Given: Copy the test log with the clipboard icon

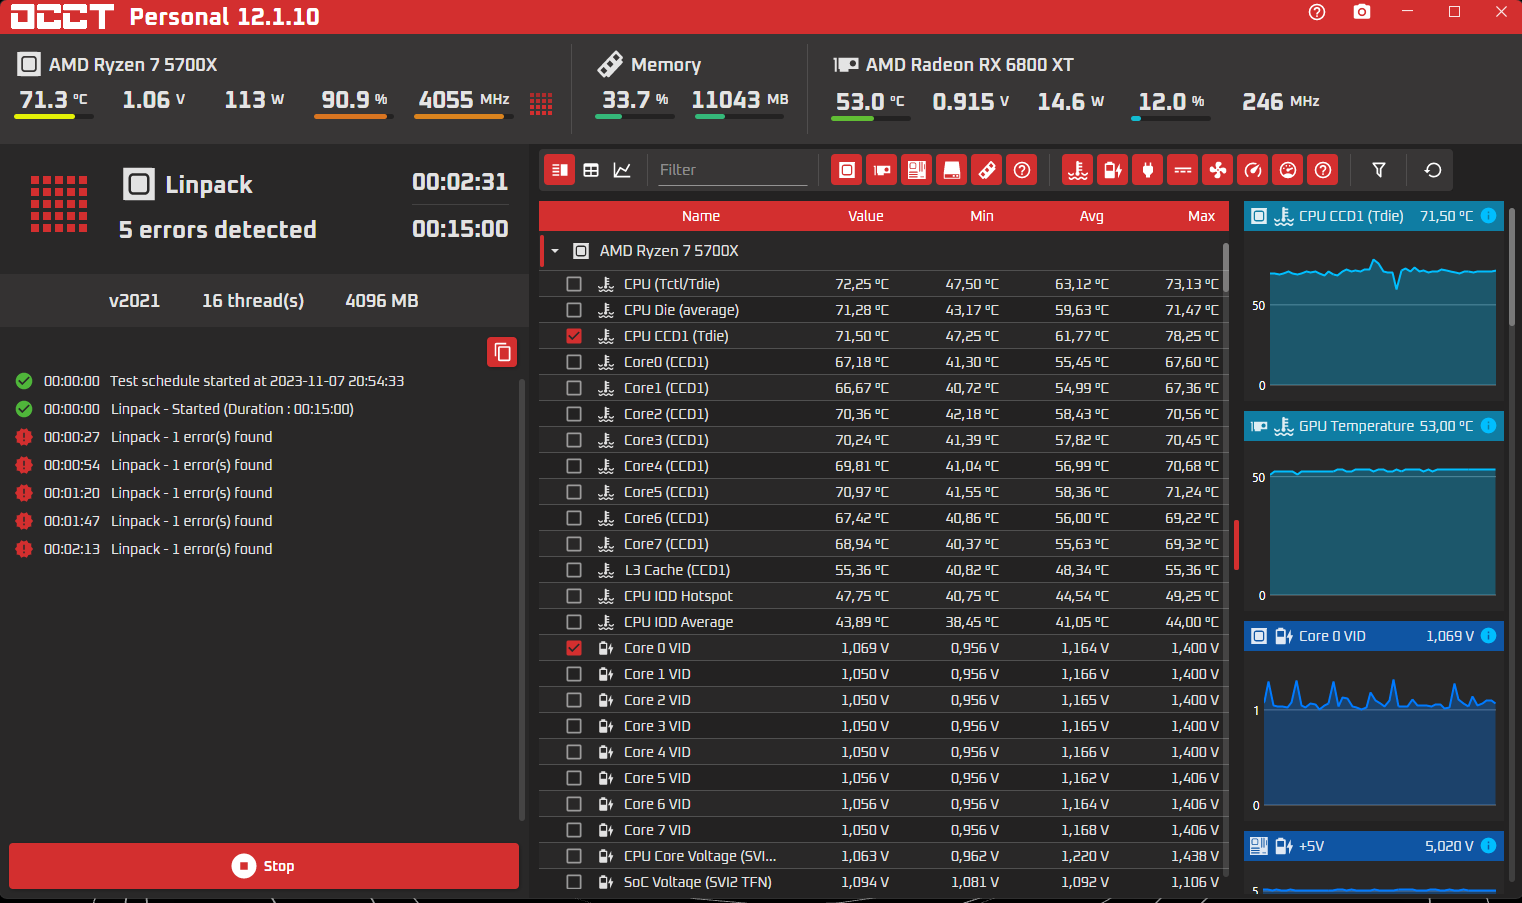Looking at the screenshot, I should coord(502,352).
